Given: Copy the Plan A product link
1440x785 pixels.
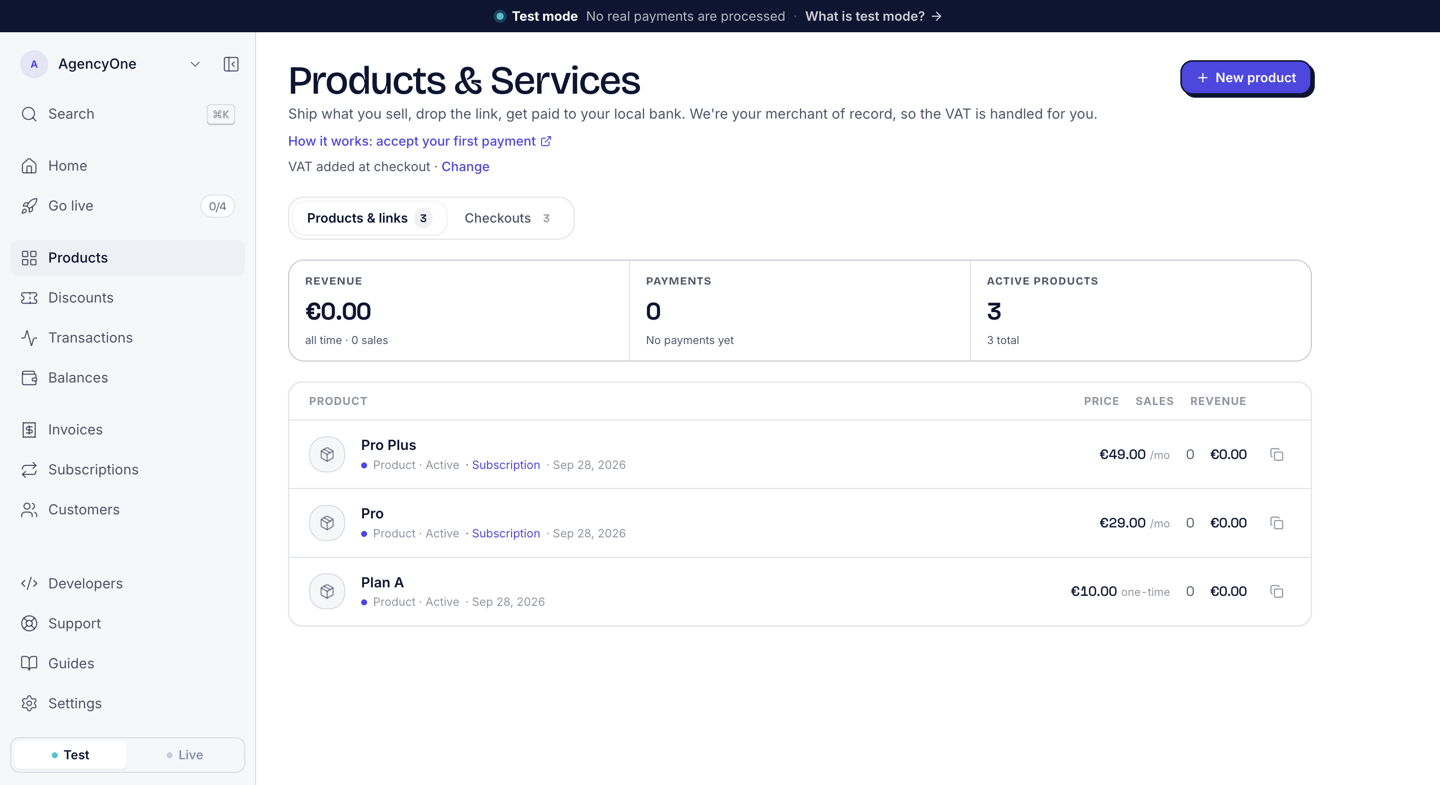Looking at the screenshot, I should [1277, 592].
